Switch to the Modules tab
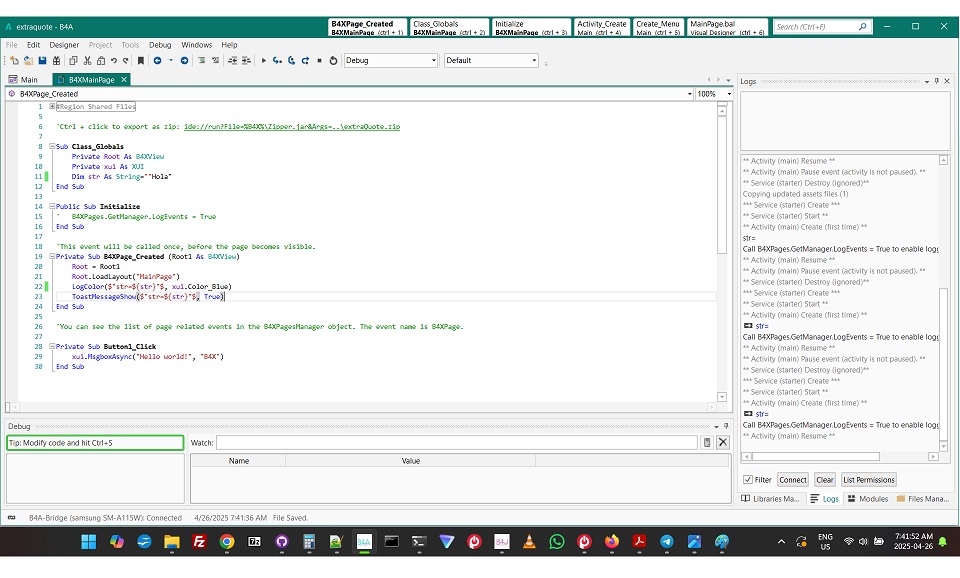 (x=874, y=499)
